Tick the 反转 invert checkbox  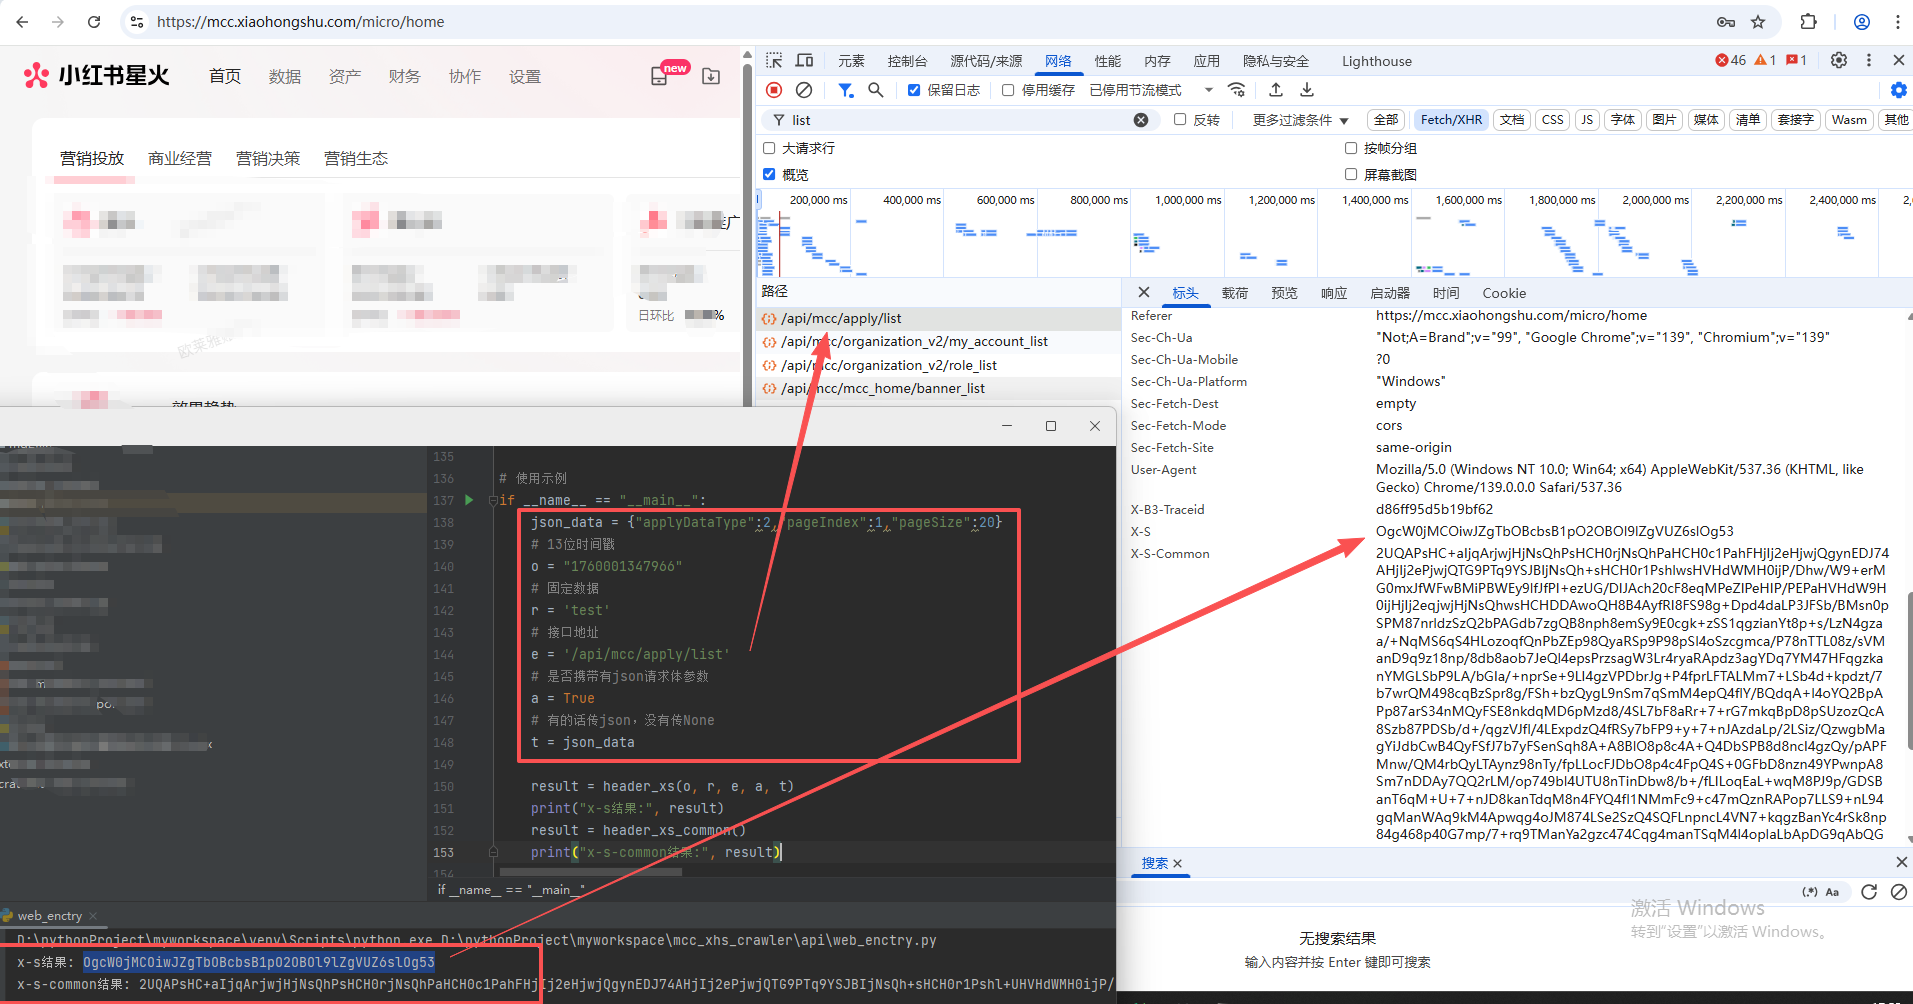click(x=1180, y=120)
